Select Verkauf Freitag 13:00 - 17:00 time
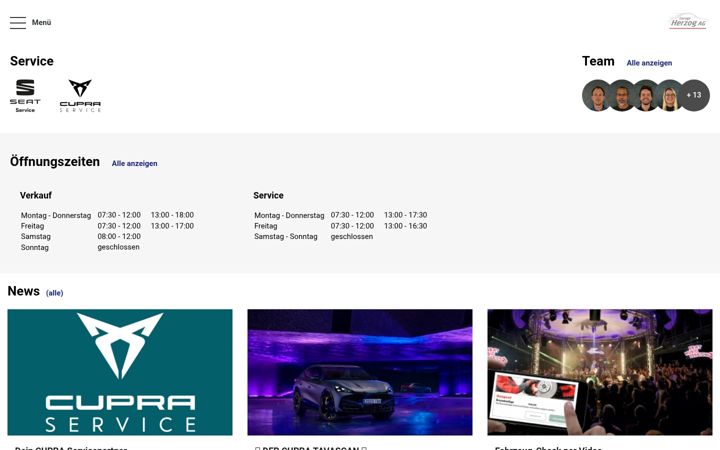This screenshot has width=720, height=450. 172,226
